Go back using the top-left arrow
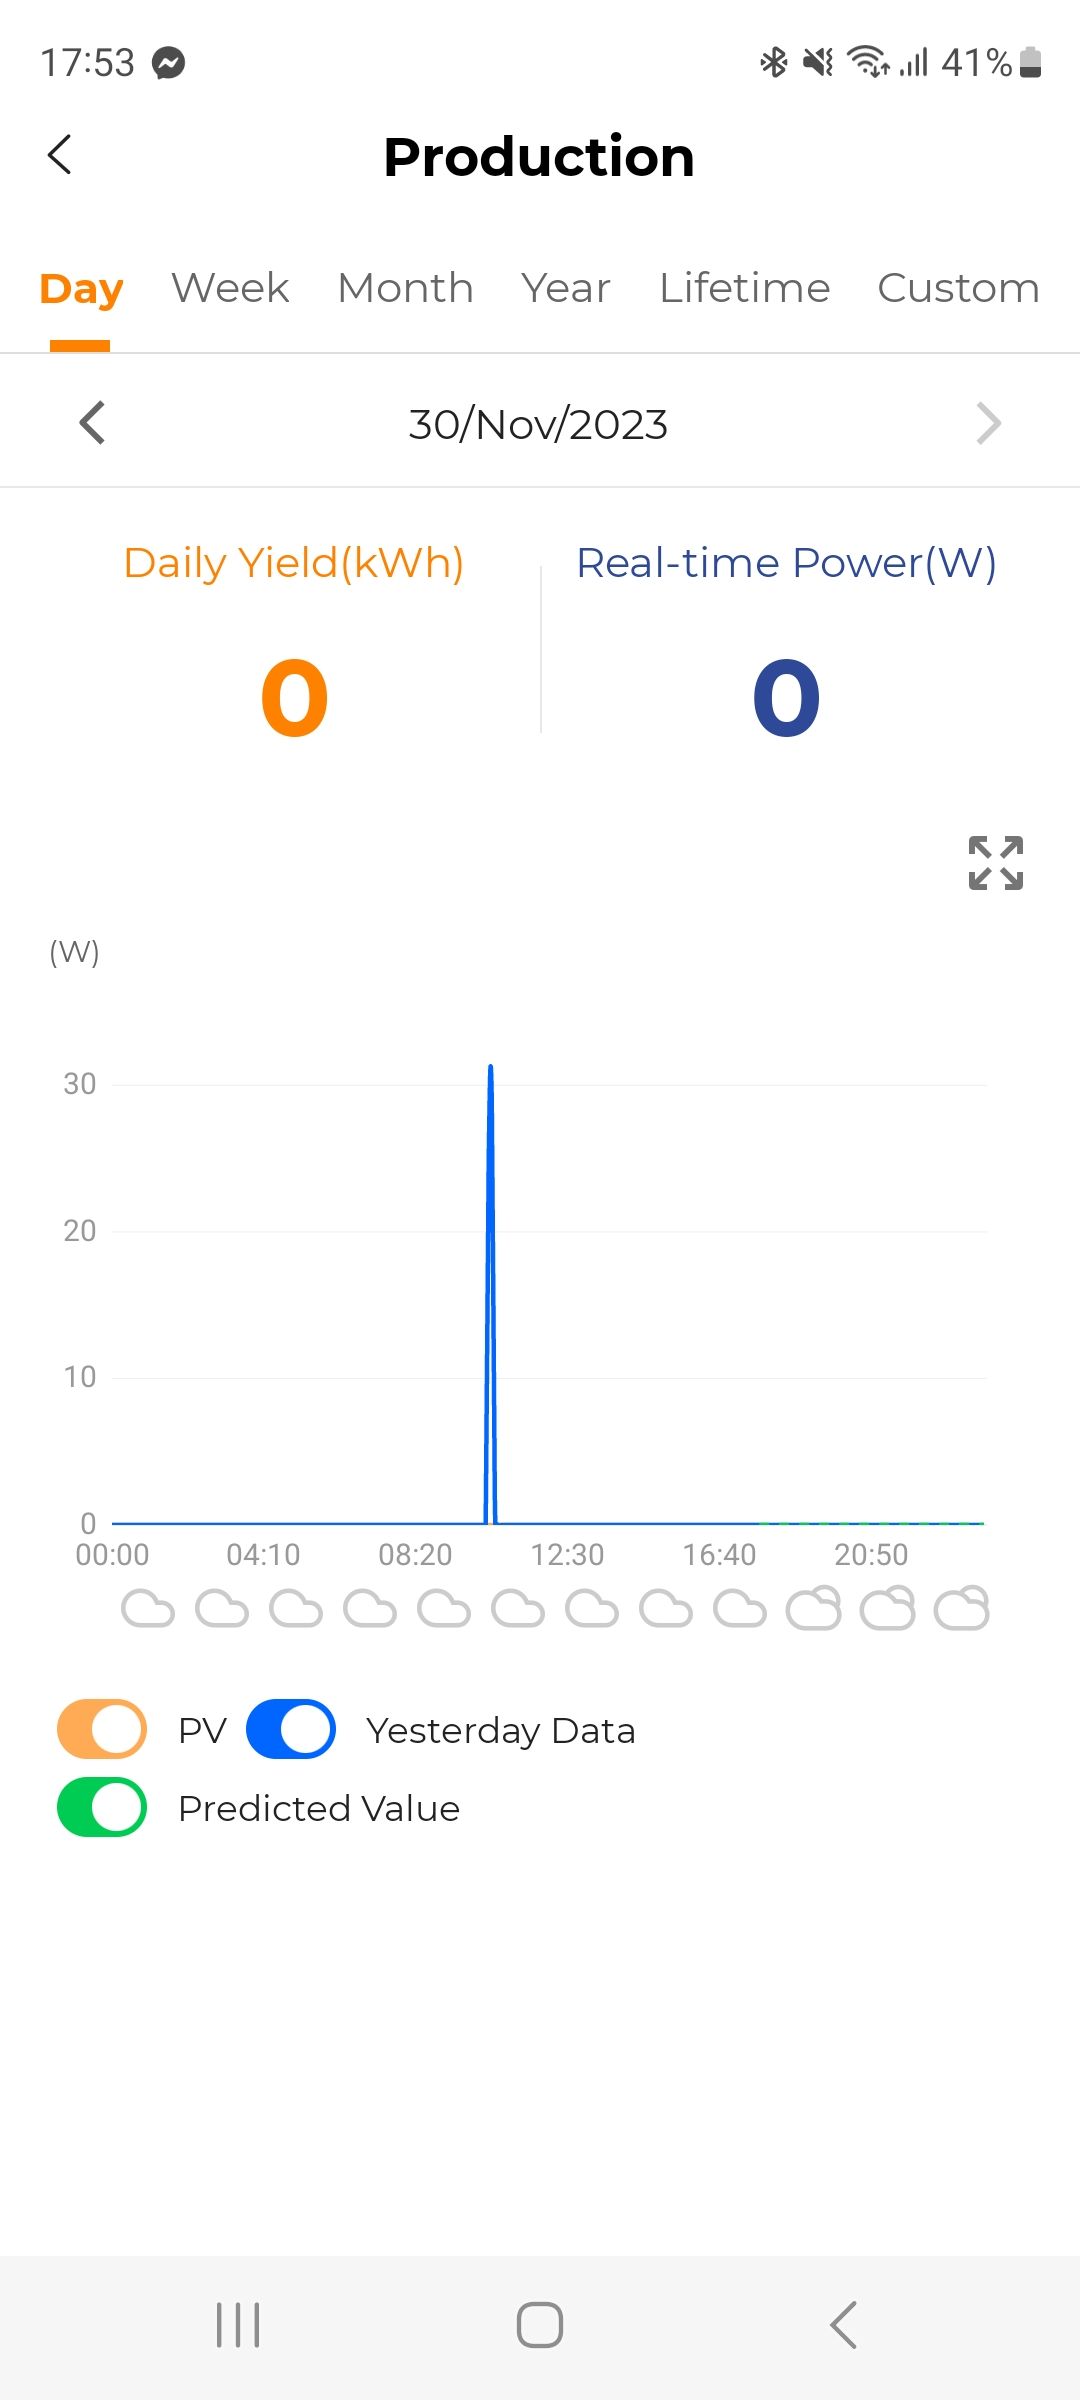 (60, 155)
